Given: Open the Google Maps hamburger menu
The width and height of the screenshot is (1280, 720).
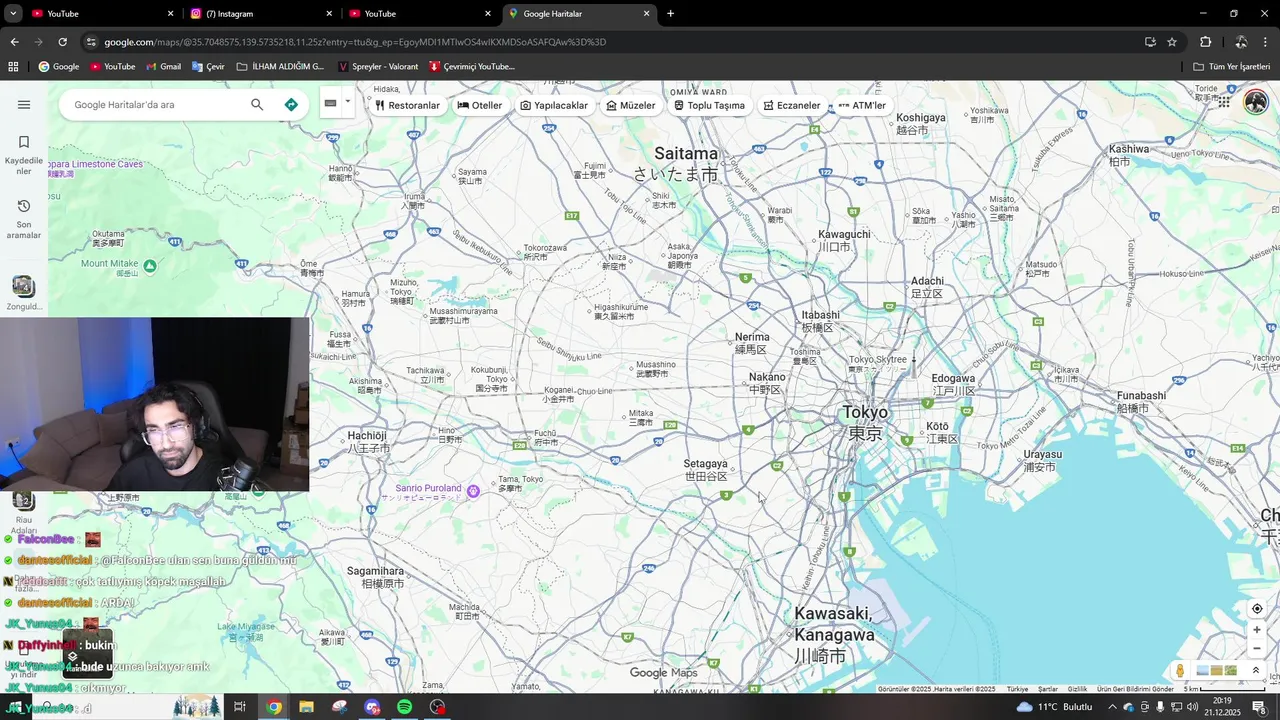Looking at the screenshot, I should (24, 105).
